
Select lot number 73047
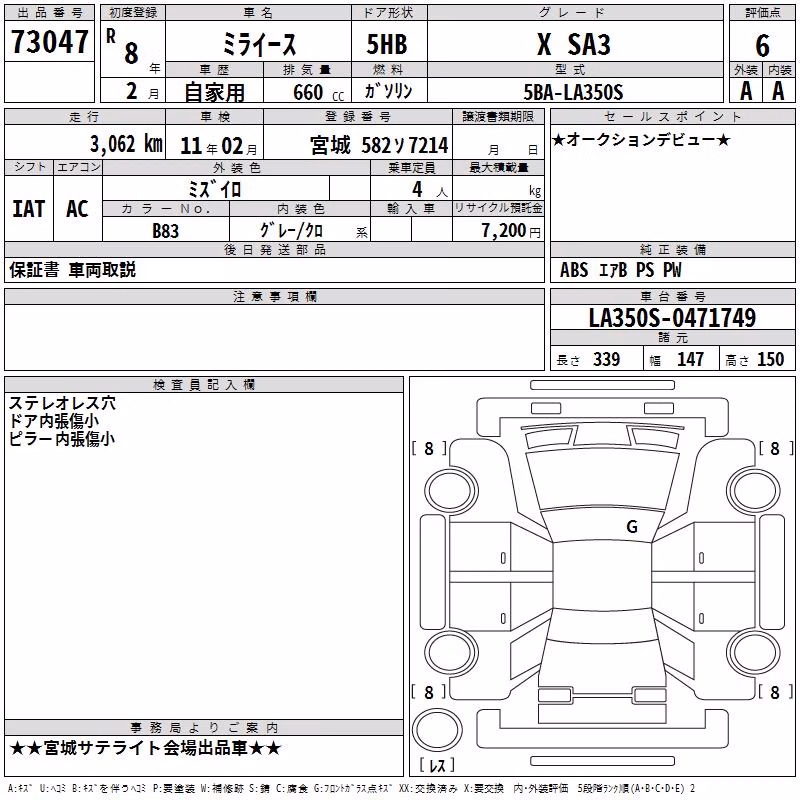[x=49, y=42]
